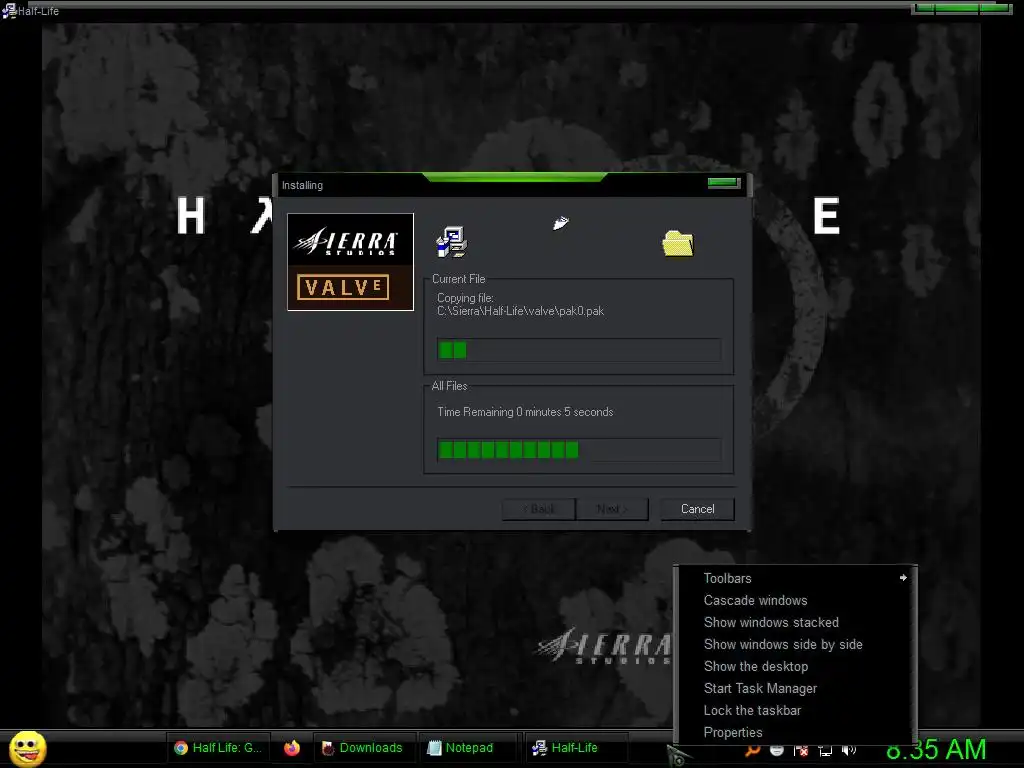Click the Installing dialog green title button

(x=724, y=183)
